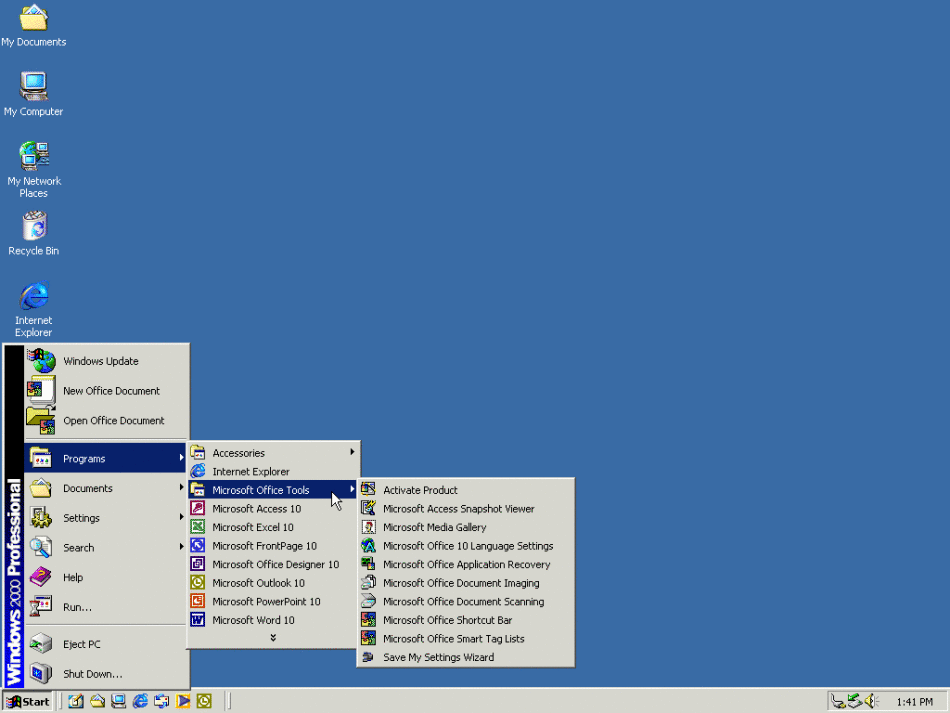Start Microsoft PowerPoint 10
950x713 pixels.
click(x=266, y=602)
